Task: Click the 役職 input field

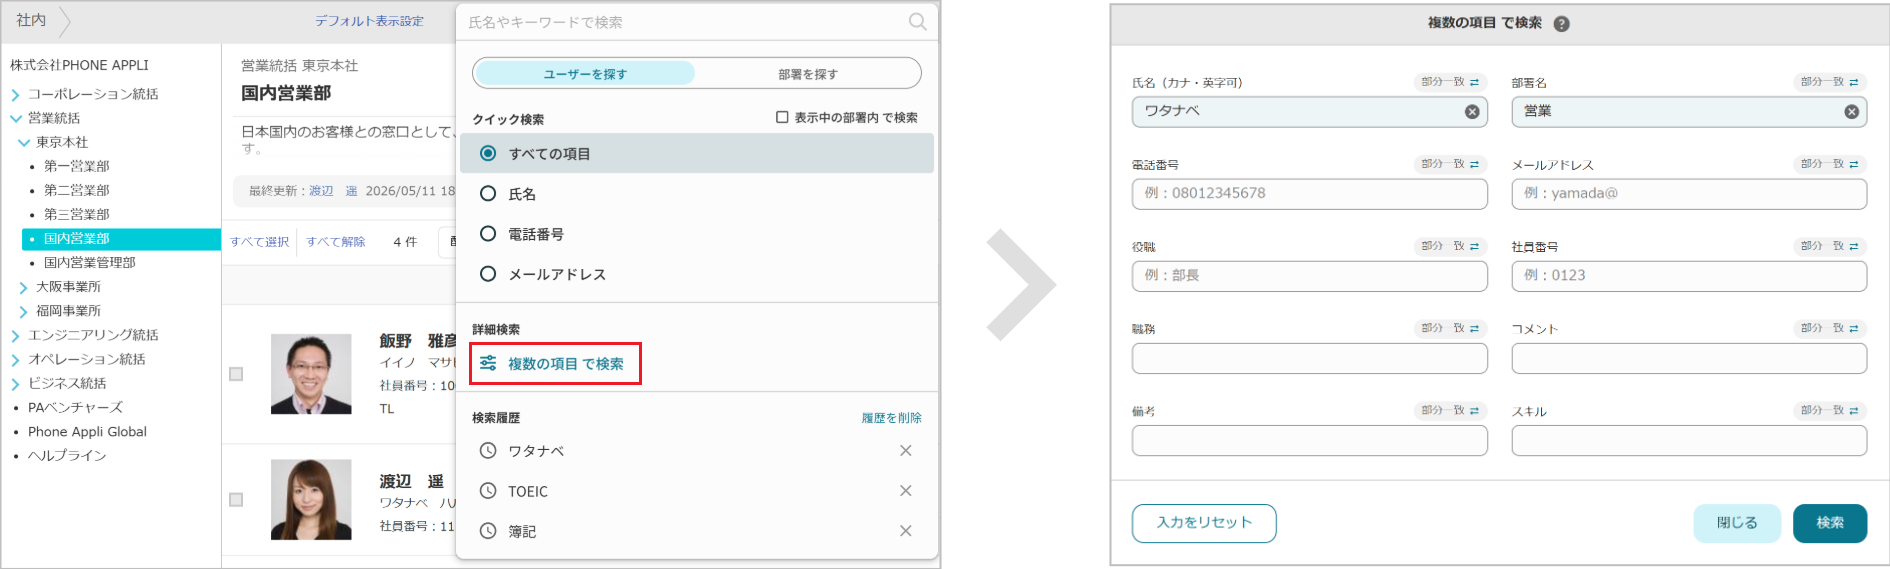Action: tap(1310, 276)
